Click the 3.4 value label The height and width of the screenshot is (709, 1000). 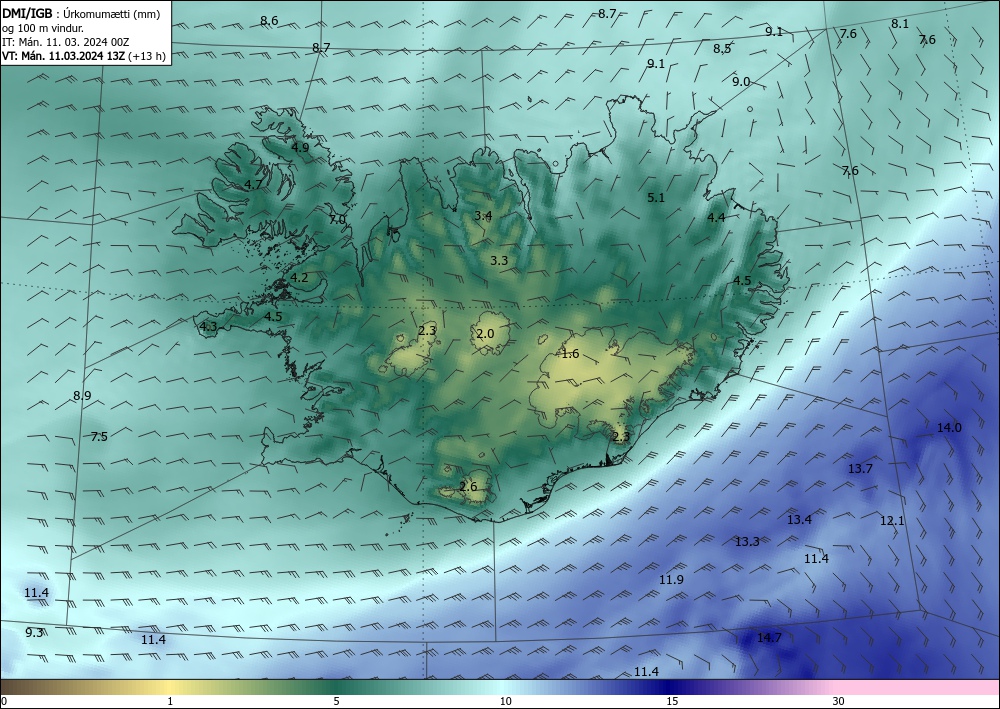tap(483, 216)
